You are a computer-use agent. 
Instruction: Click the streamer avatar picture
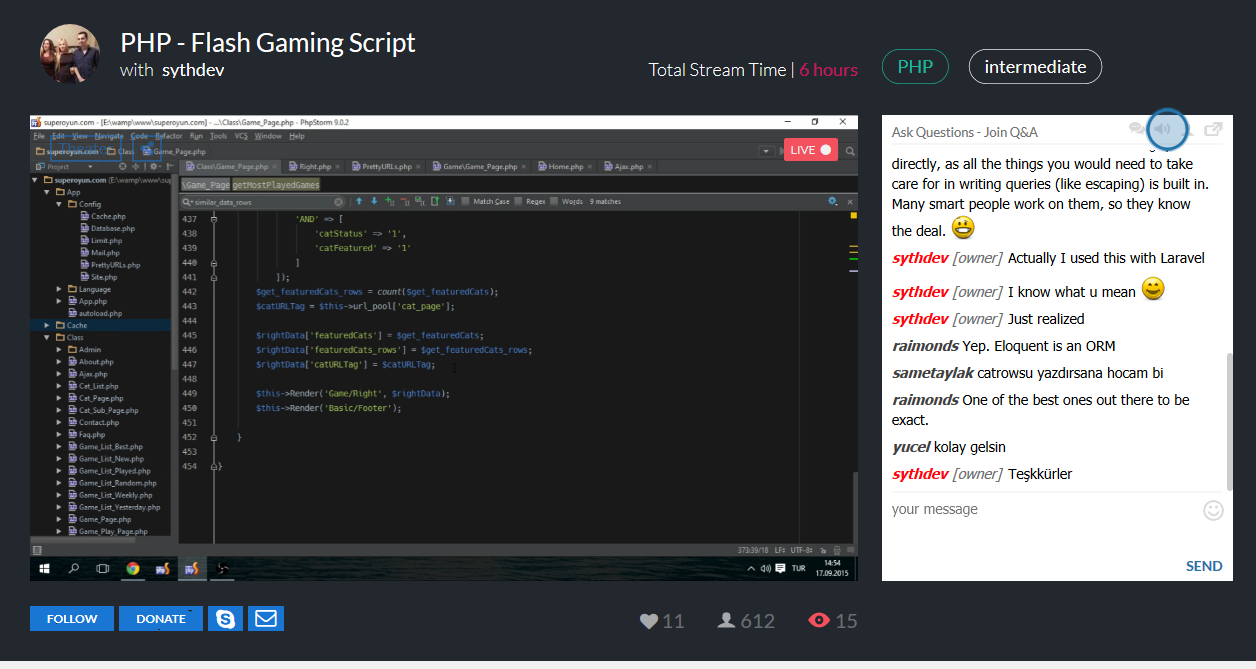point(70,54)
